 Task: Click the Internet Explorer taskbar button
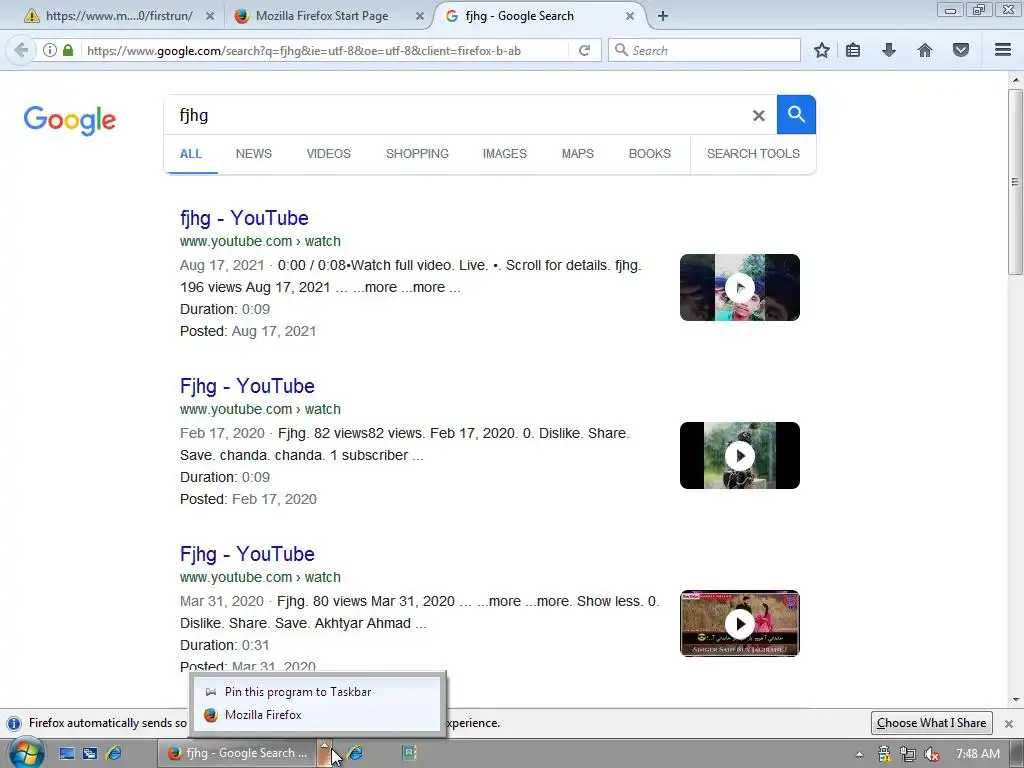pyautogui.click(x=355, y=753)
